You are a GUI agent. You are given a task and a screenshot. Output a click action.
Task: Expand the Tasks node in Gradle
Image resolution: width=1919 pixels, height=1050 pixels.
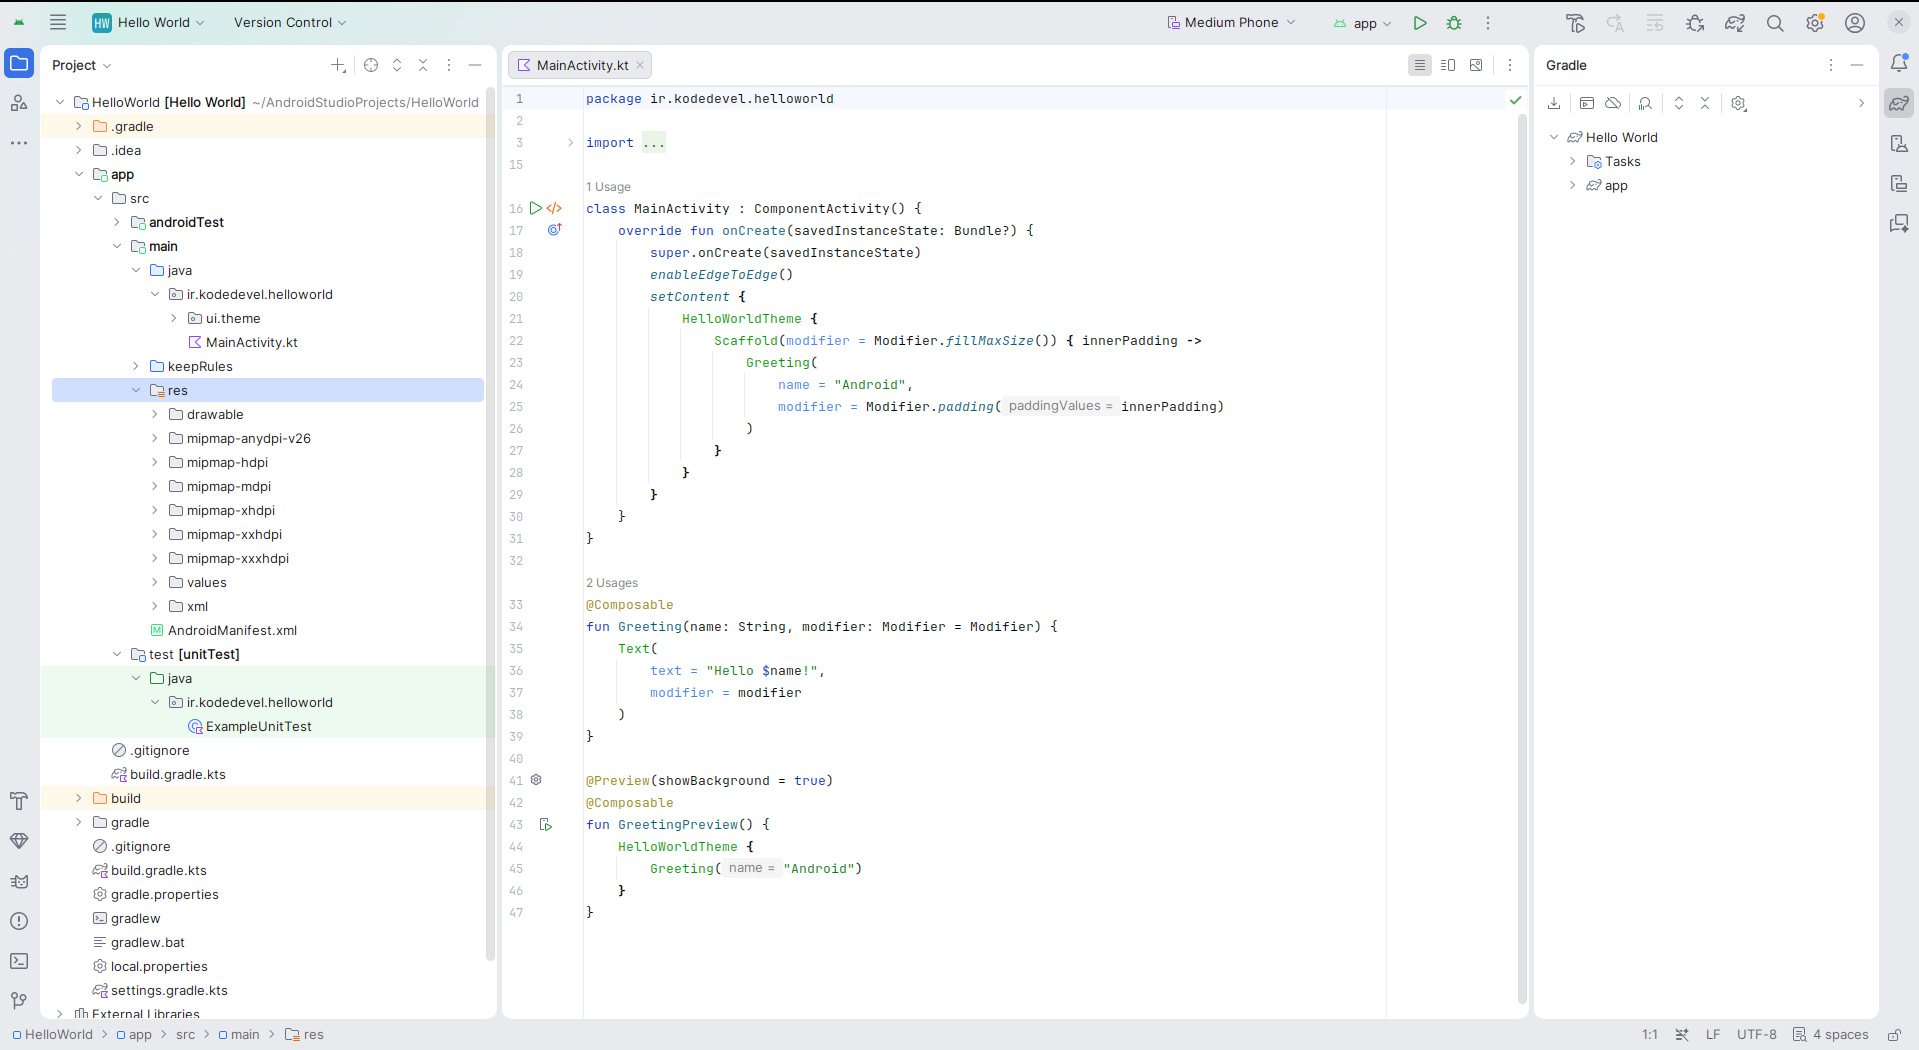(x=1573, y=161)
